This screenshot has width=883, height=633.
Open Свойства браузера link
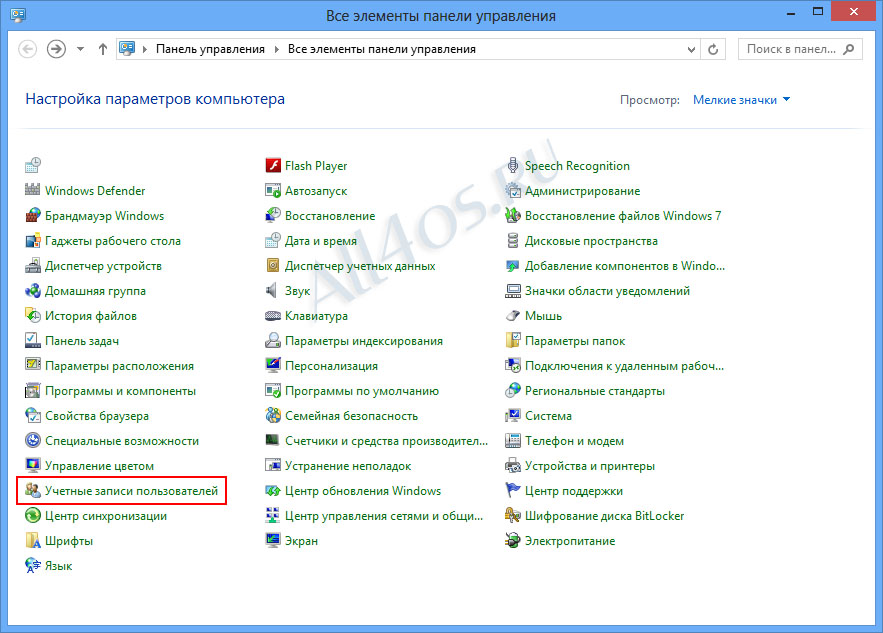pyautogui.click(x=97, y=416)
